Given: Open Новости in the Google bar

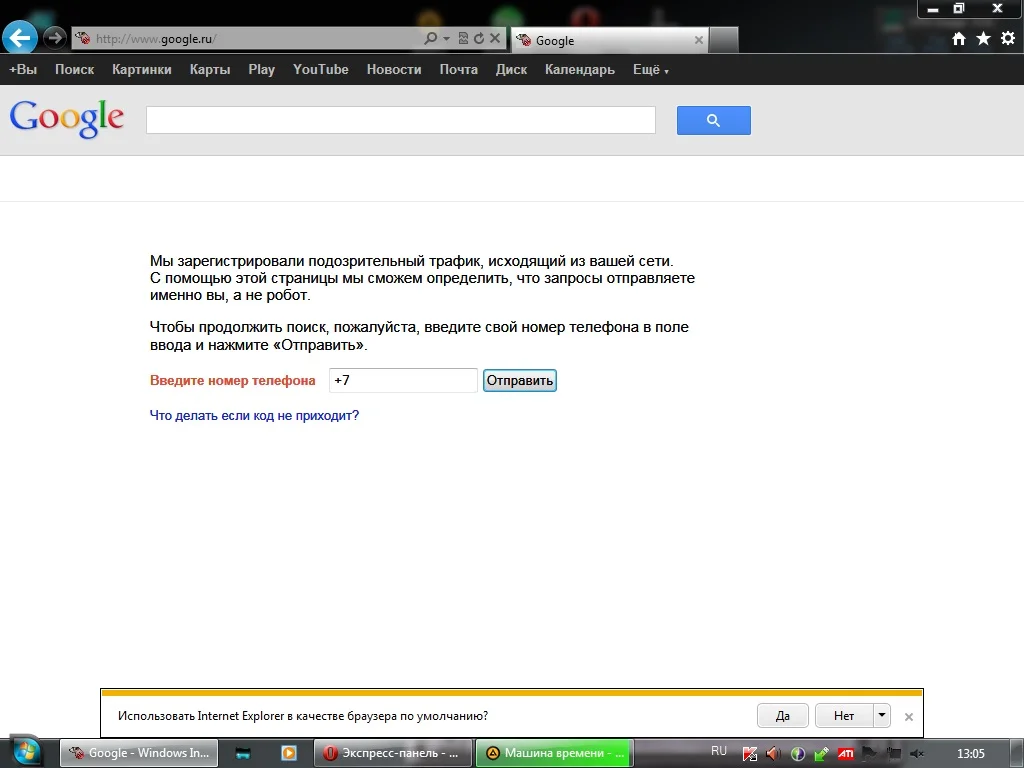Looking at the screenshot, I should point(394,69).
